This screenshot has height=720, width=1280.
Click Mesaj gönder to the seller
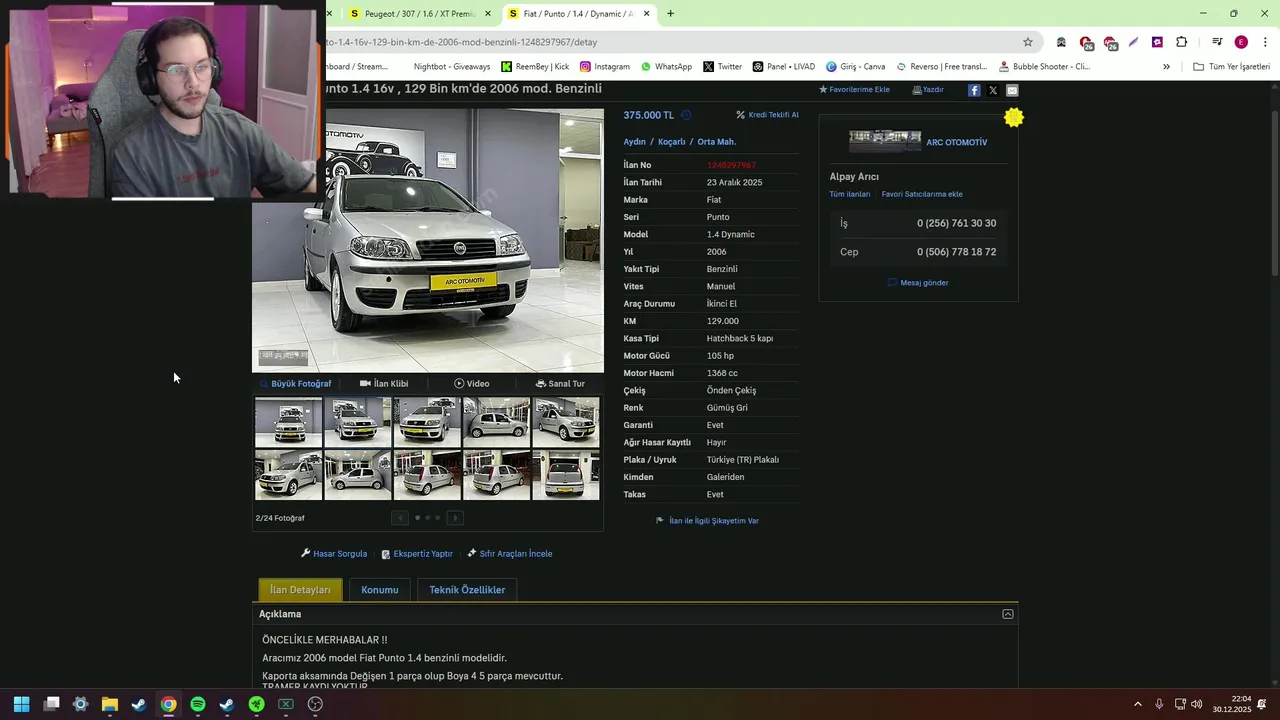click(x=918, y=283)
